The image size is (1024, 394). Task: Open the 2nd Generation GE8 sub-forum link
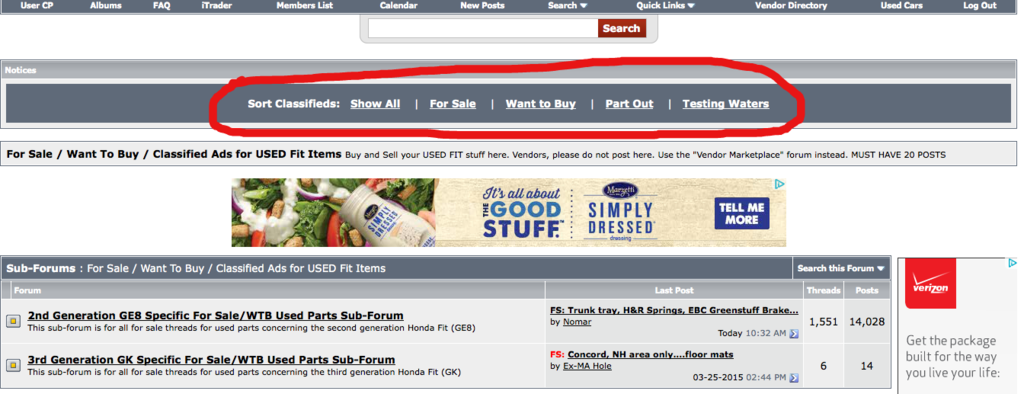tap(216, 316)
